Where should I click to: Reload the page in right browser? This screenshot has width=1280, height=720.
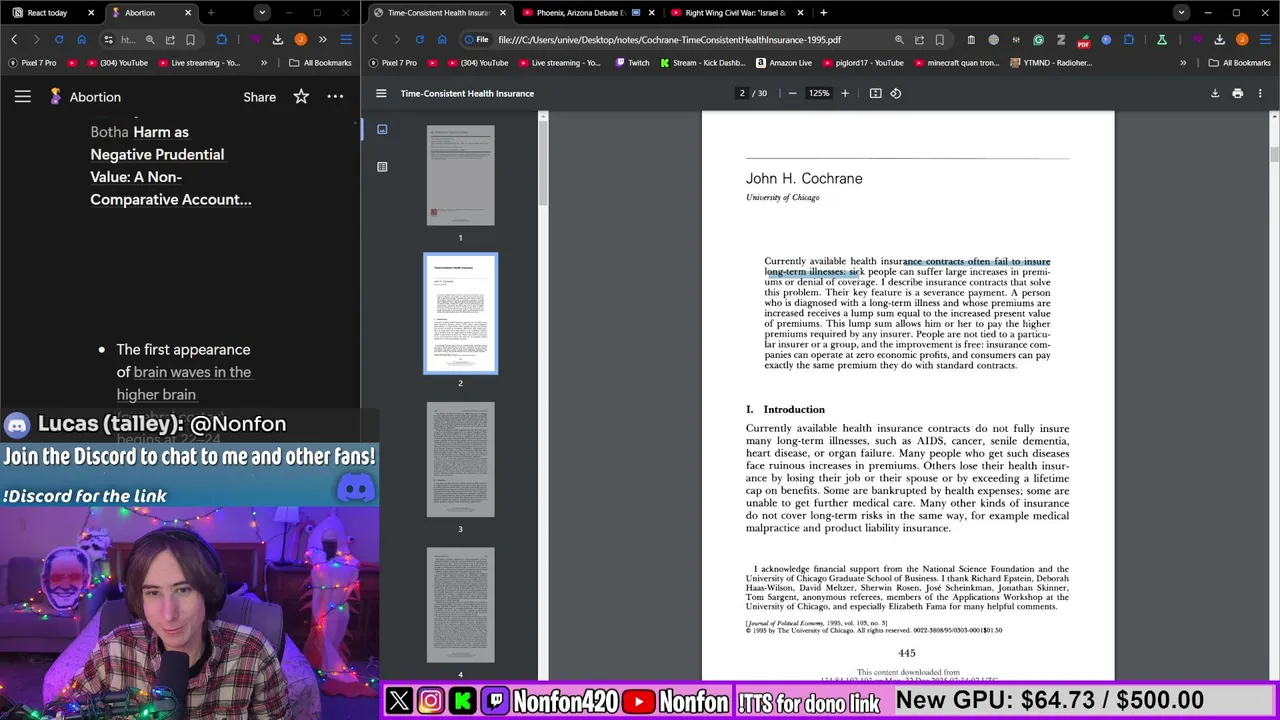419,40
